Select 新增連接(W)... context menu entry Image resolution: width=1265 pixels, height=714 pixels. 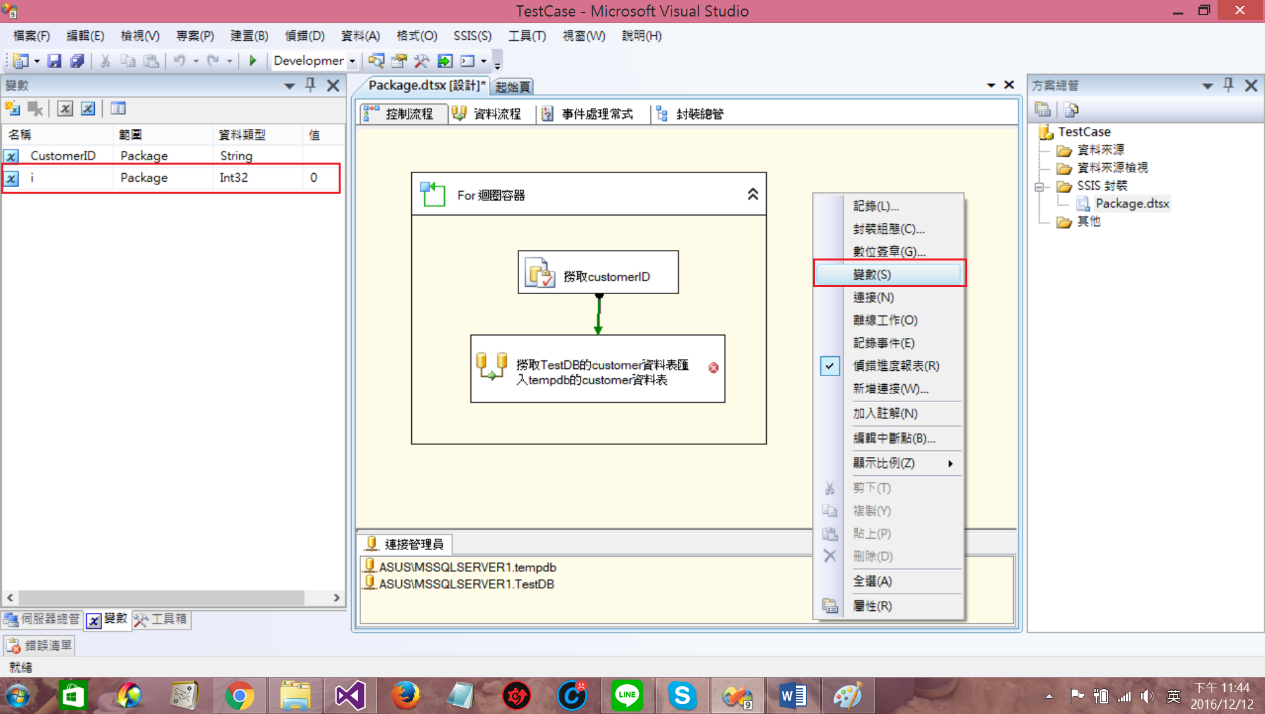click(889, 389)
